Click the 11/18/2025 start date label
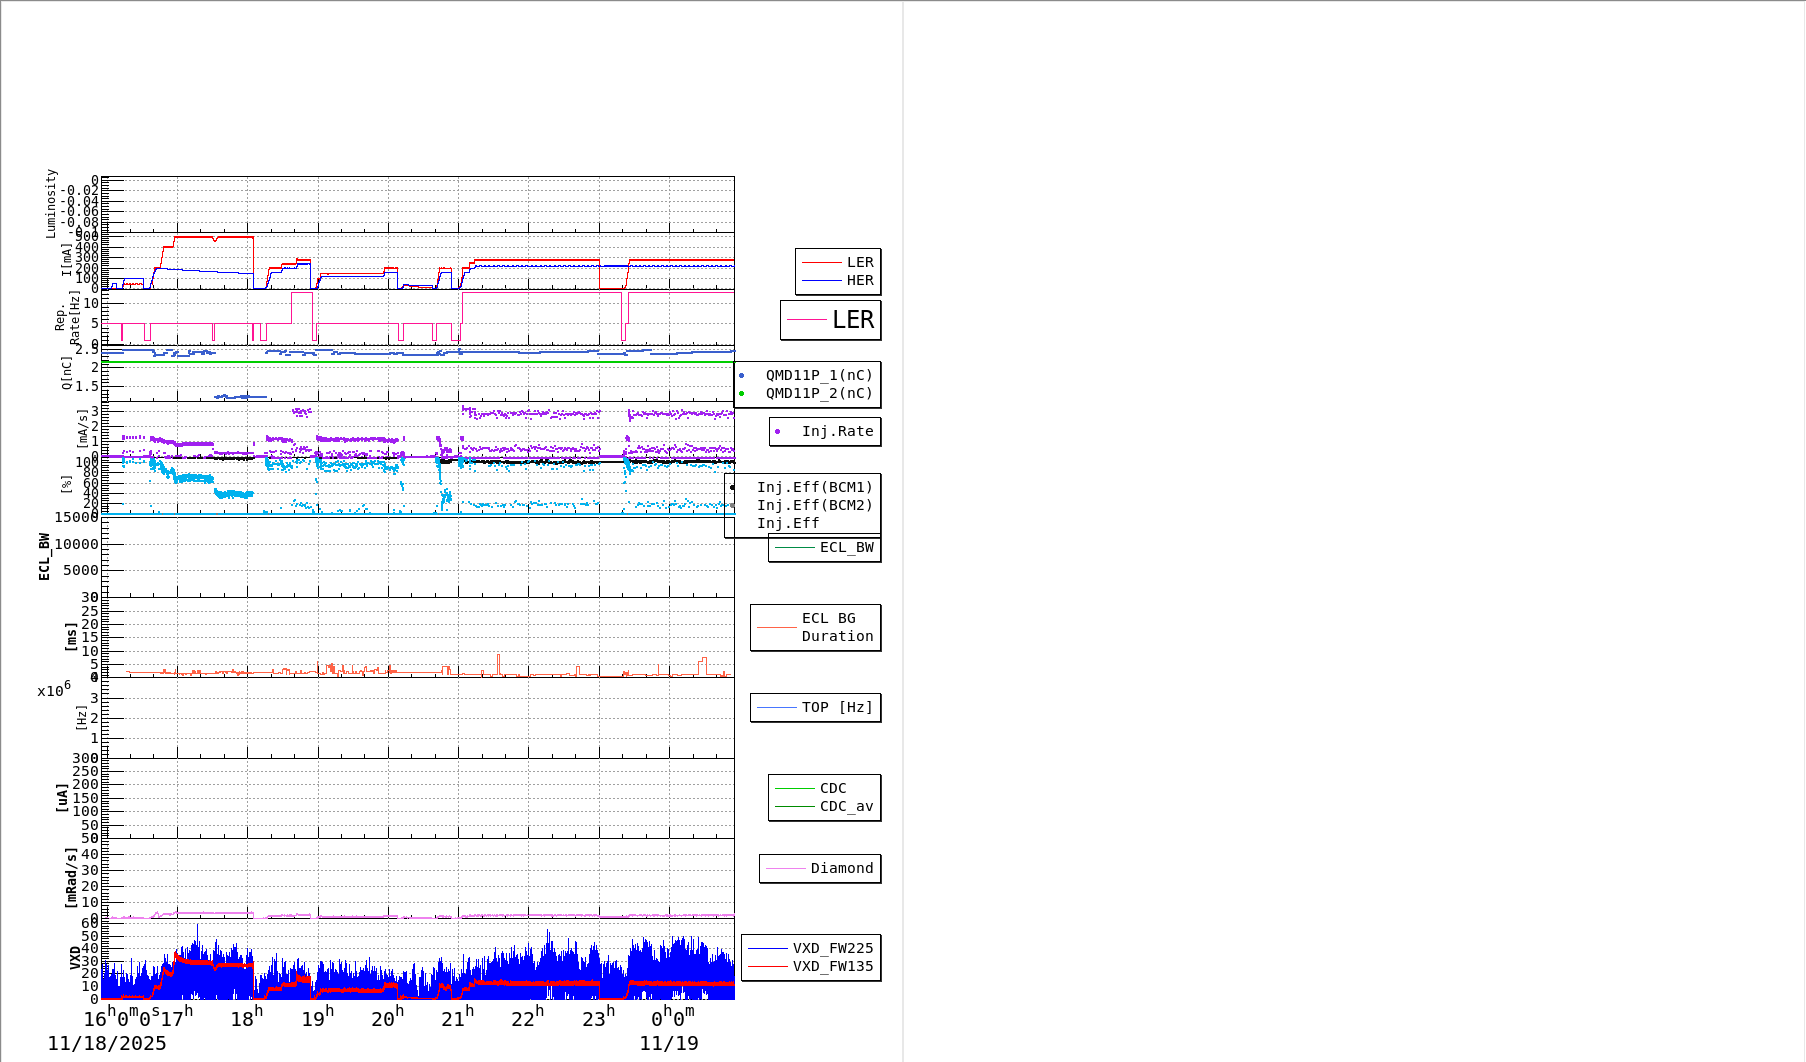The height and width of the screenshot is (1062, 1806). (x=107, y=1043)
